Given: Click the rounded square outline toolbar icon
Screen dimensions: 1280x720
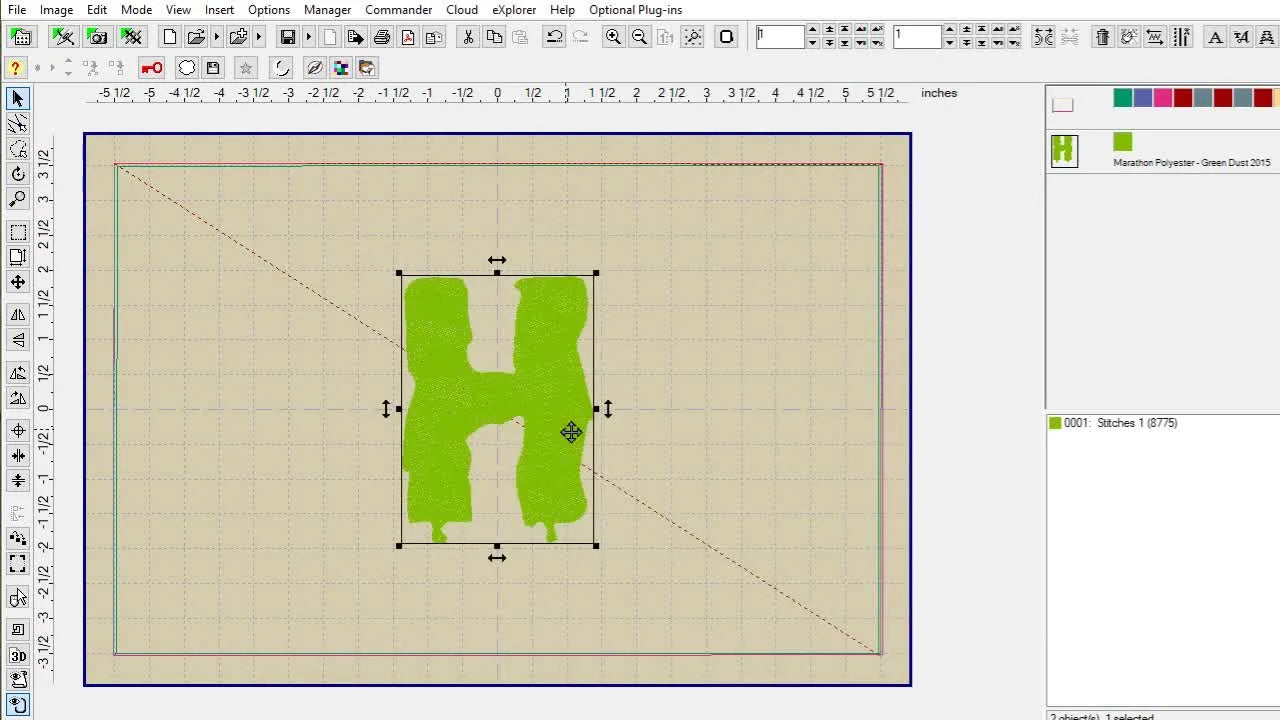Looking at the screenshot, I should click(x=727, y=37).
